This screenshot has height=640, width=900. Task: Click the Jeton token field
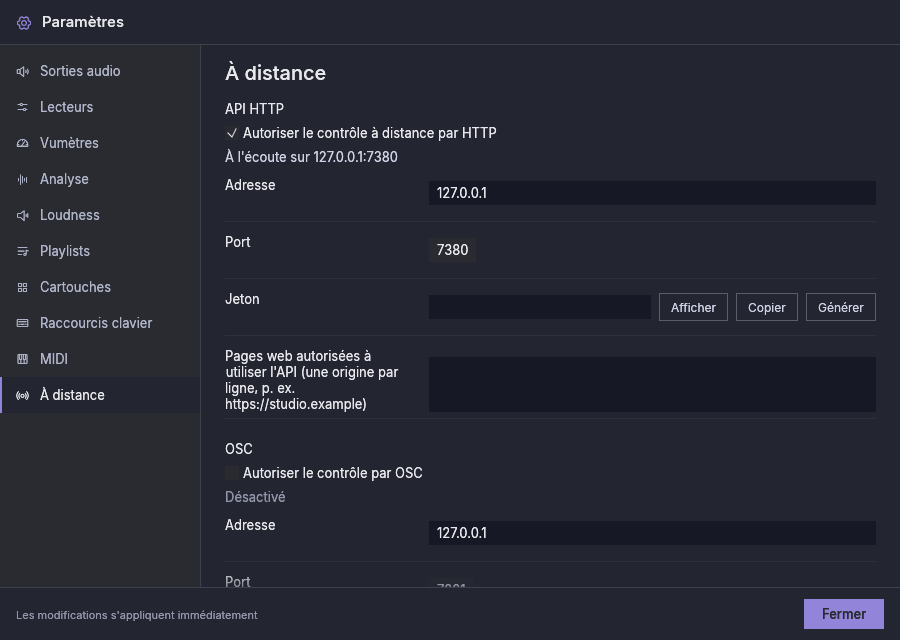coord(540,307)
